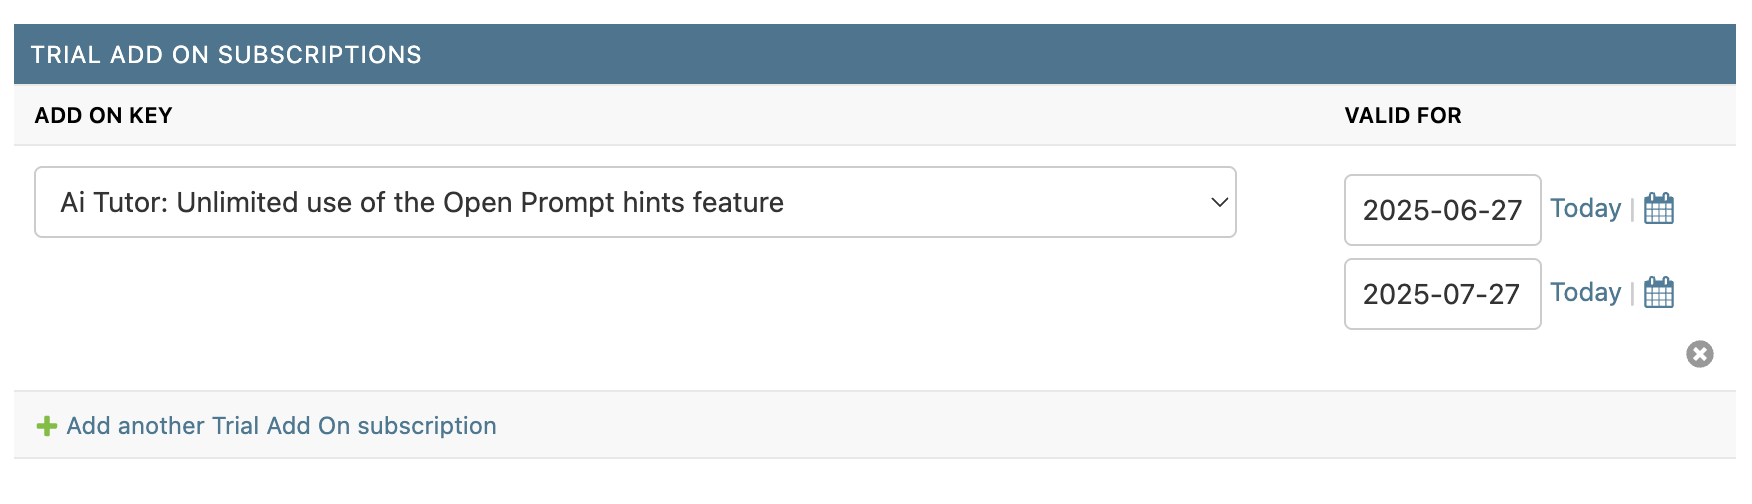Remove the trial add-on row with the X icon
Viewport: 1752px width, 504px height.
pyautogui.click(x=1699, y=354)
